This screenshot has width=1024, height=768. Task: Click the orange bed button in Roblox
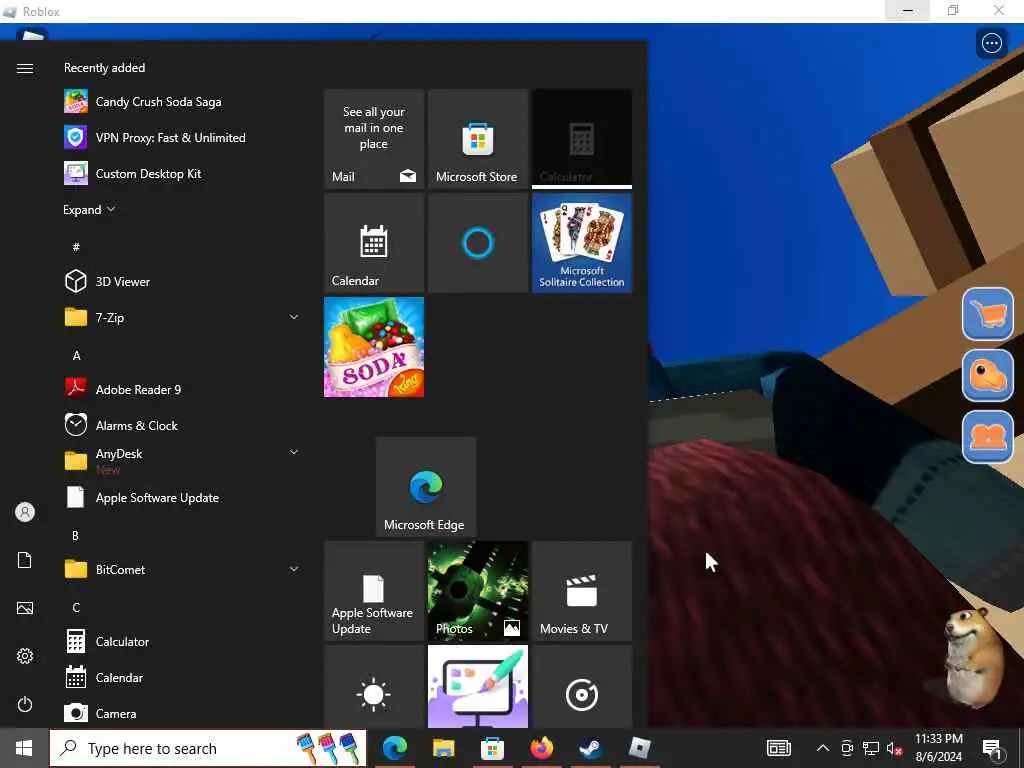click(987, 437)
